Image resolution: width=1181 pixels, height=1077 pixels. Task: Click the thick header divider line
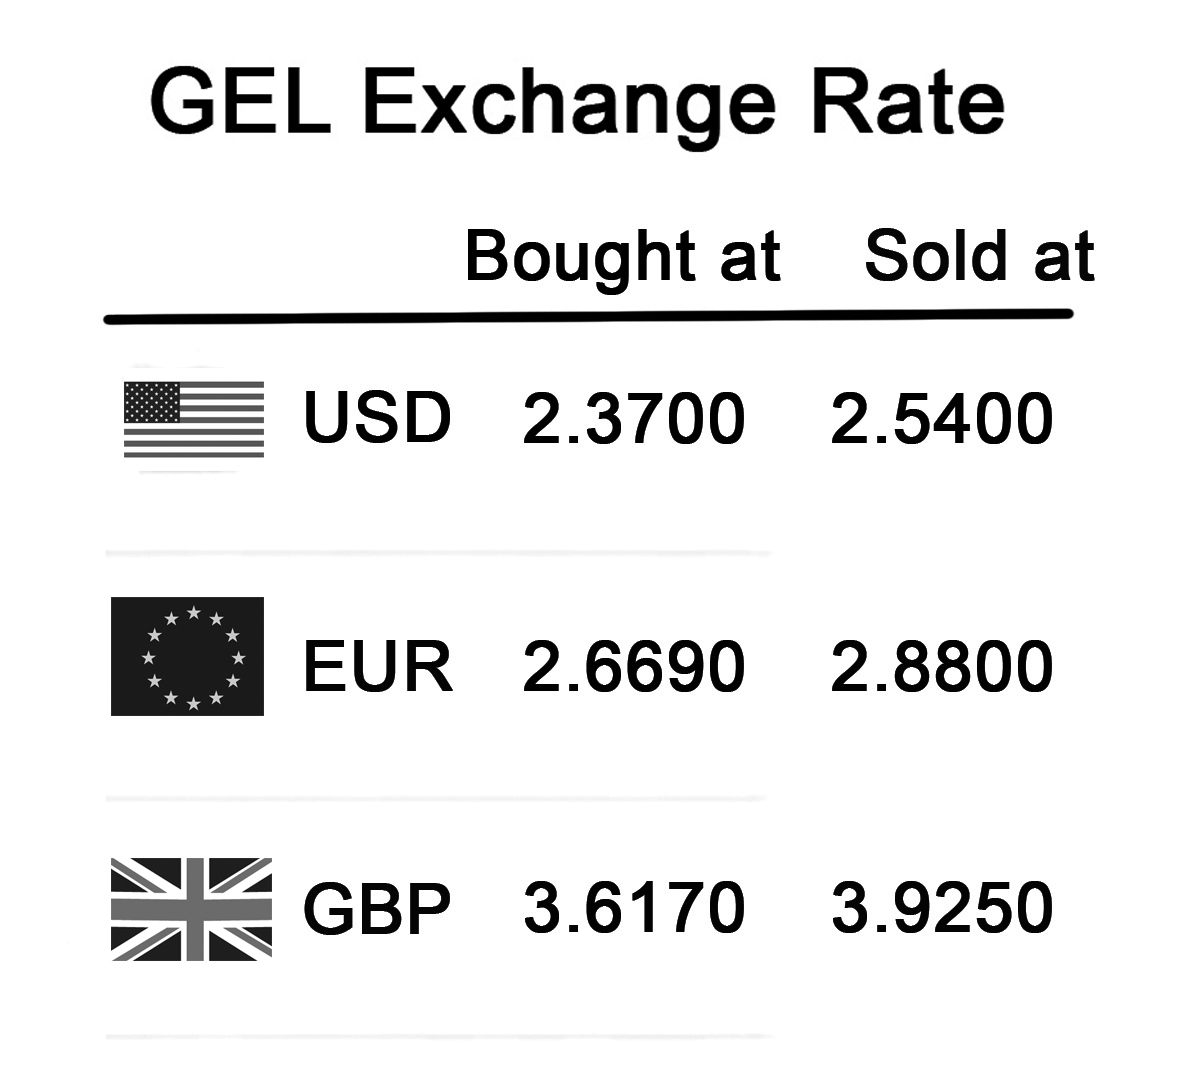click(x=588, y=316)
